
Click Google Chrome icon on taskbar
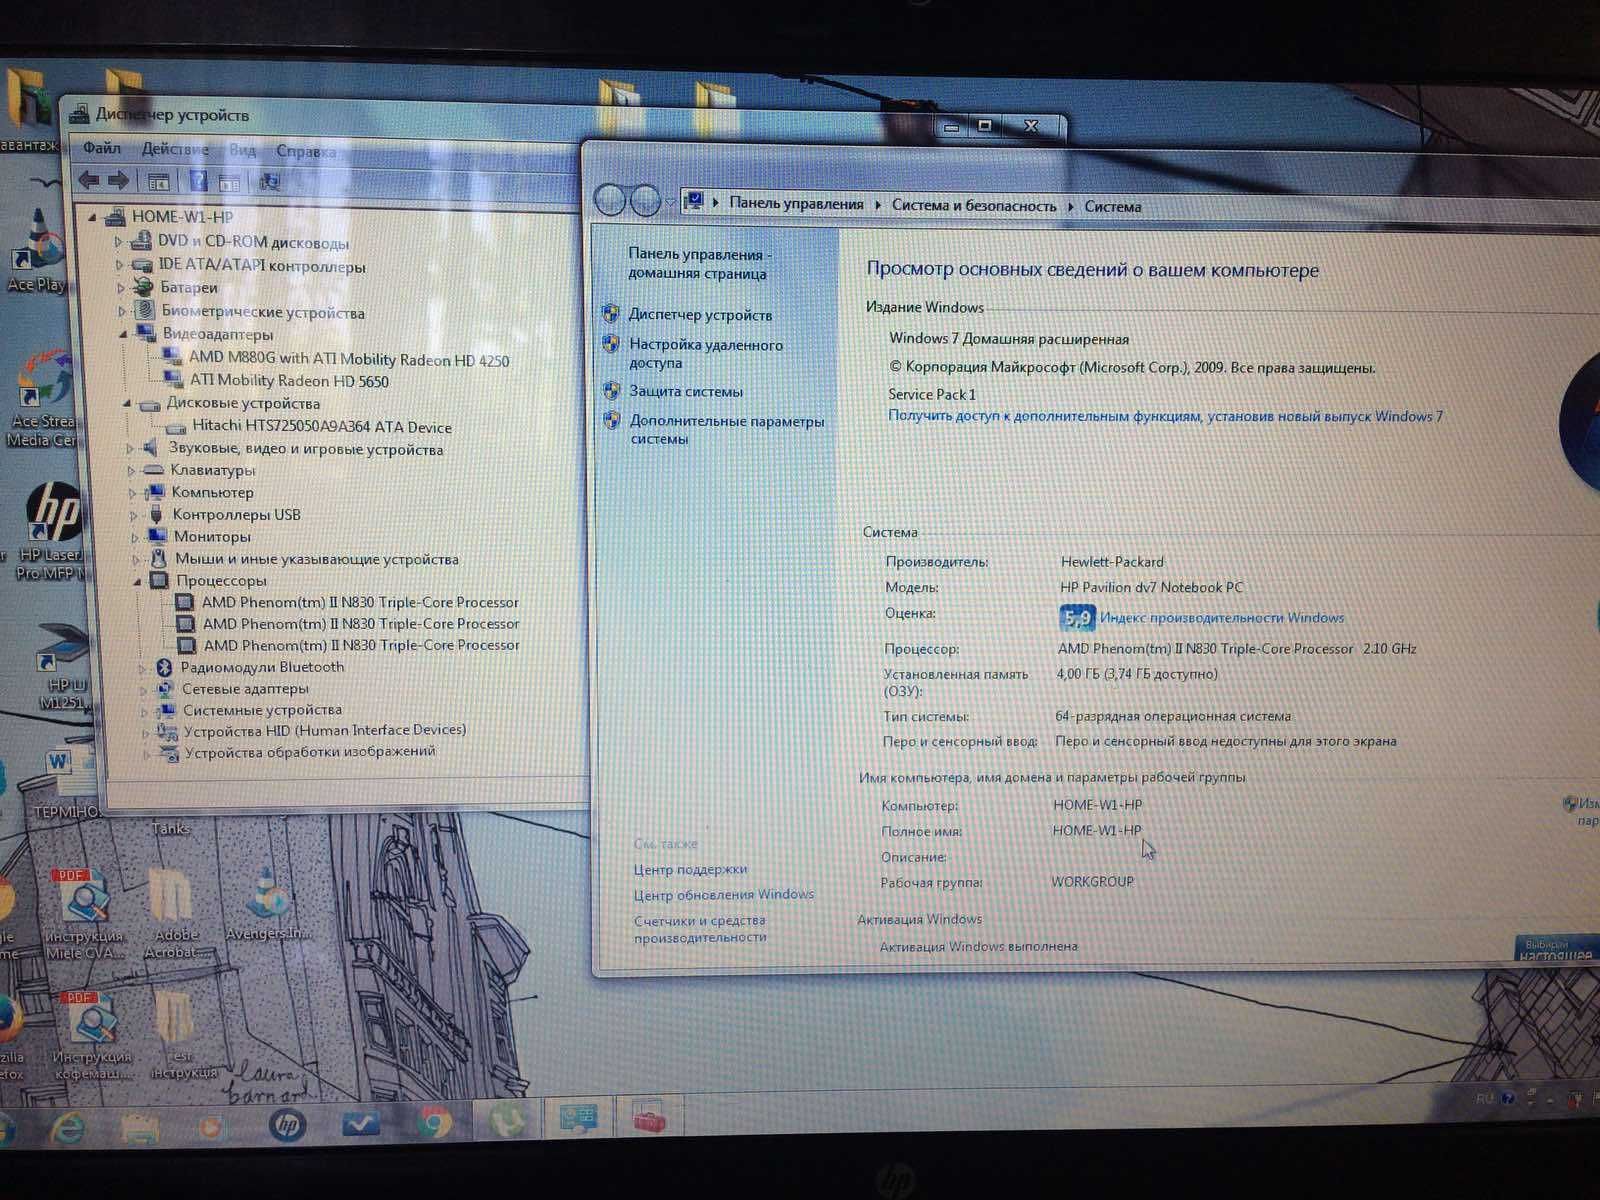434,1124
